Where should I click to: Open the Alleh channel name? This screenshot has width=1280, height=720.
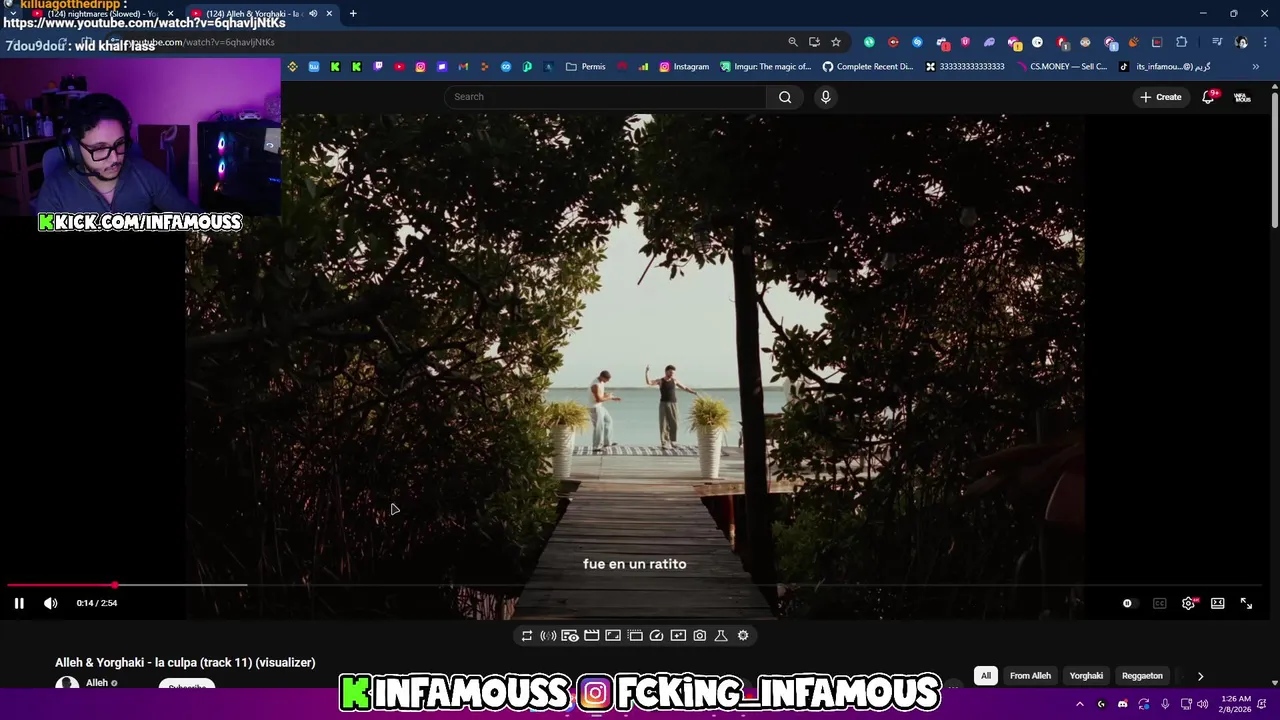97,683
